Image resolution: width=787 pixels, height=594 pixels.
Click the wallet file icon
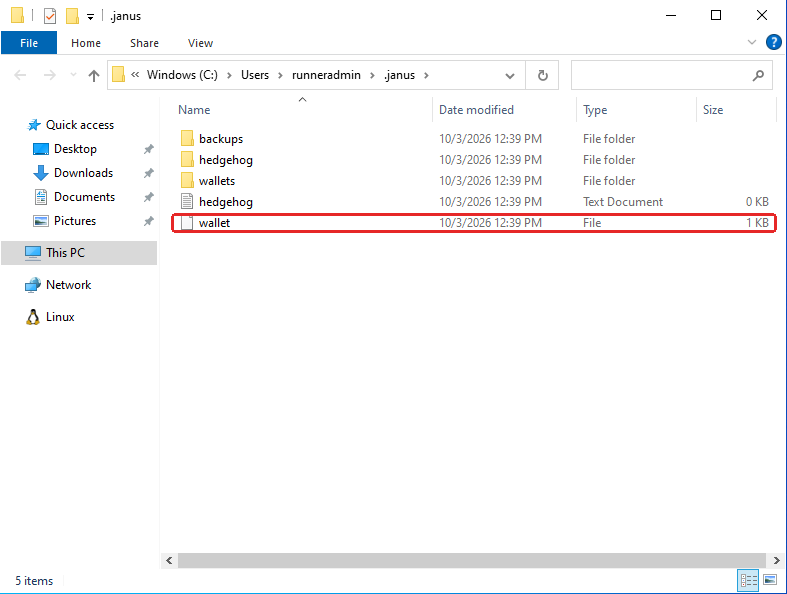pos(187,223)
